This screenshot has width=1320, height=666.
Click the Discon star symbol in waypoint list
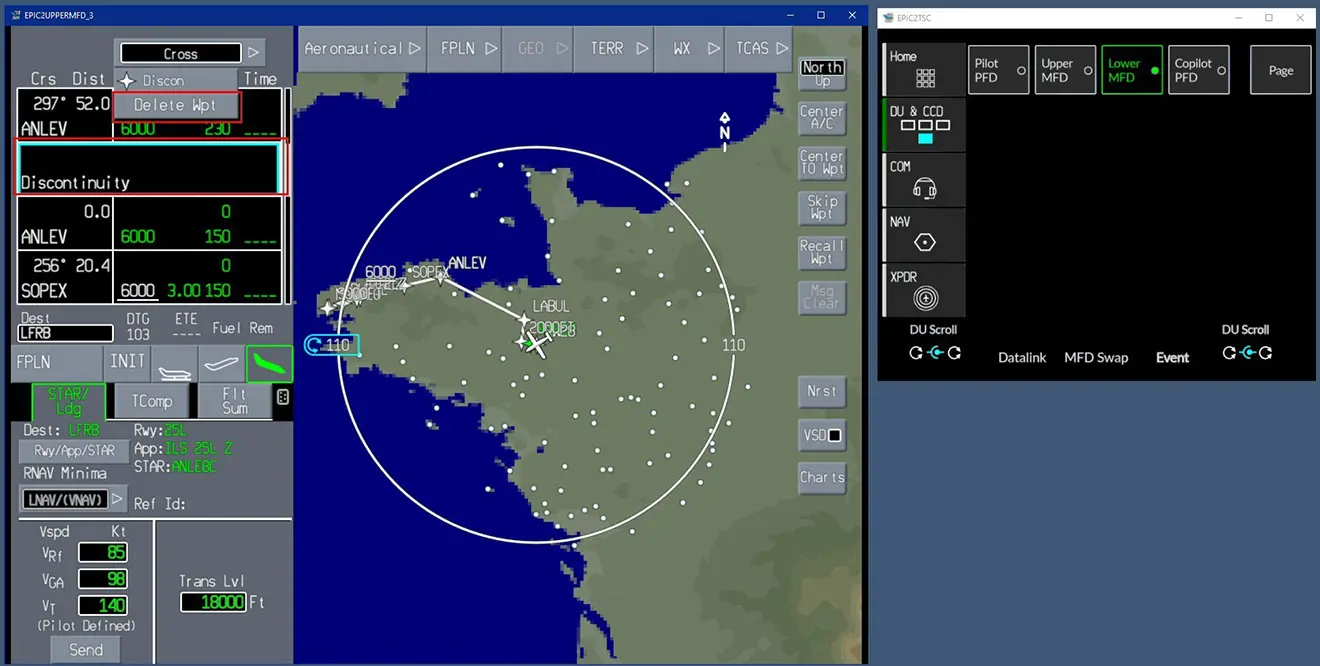pyautogui.click(x=126, y=80)
